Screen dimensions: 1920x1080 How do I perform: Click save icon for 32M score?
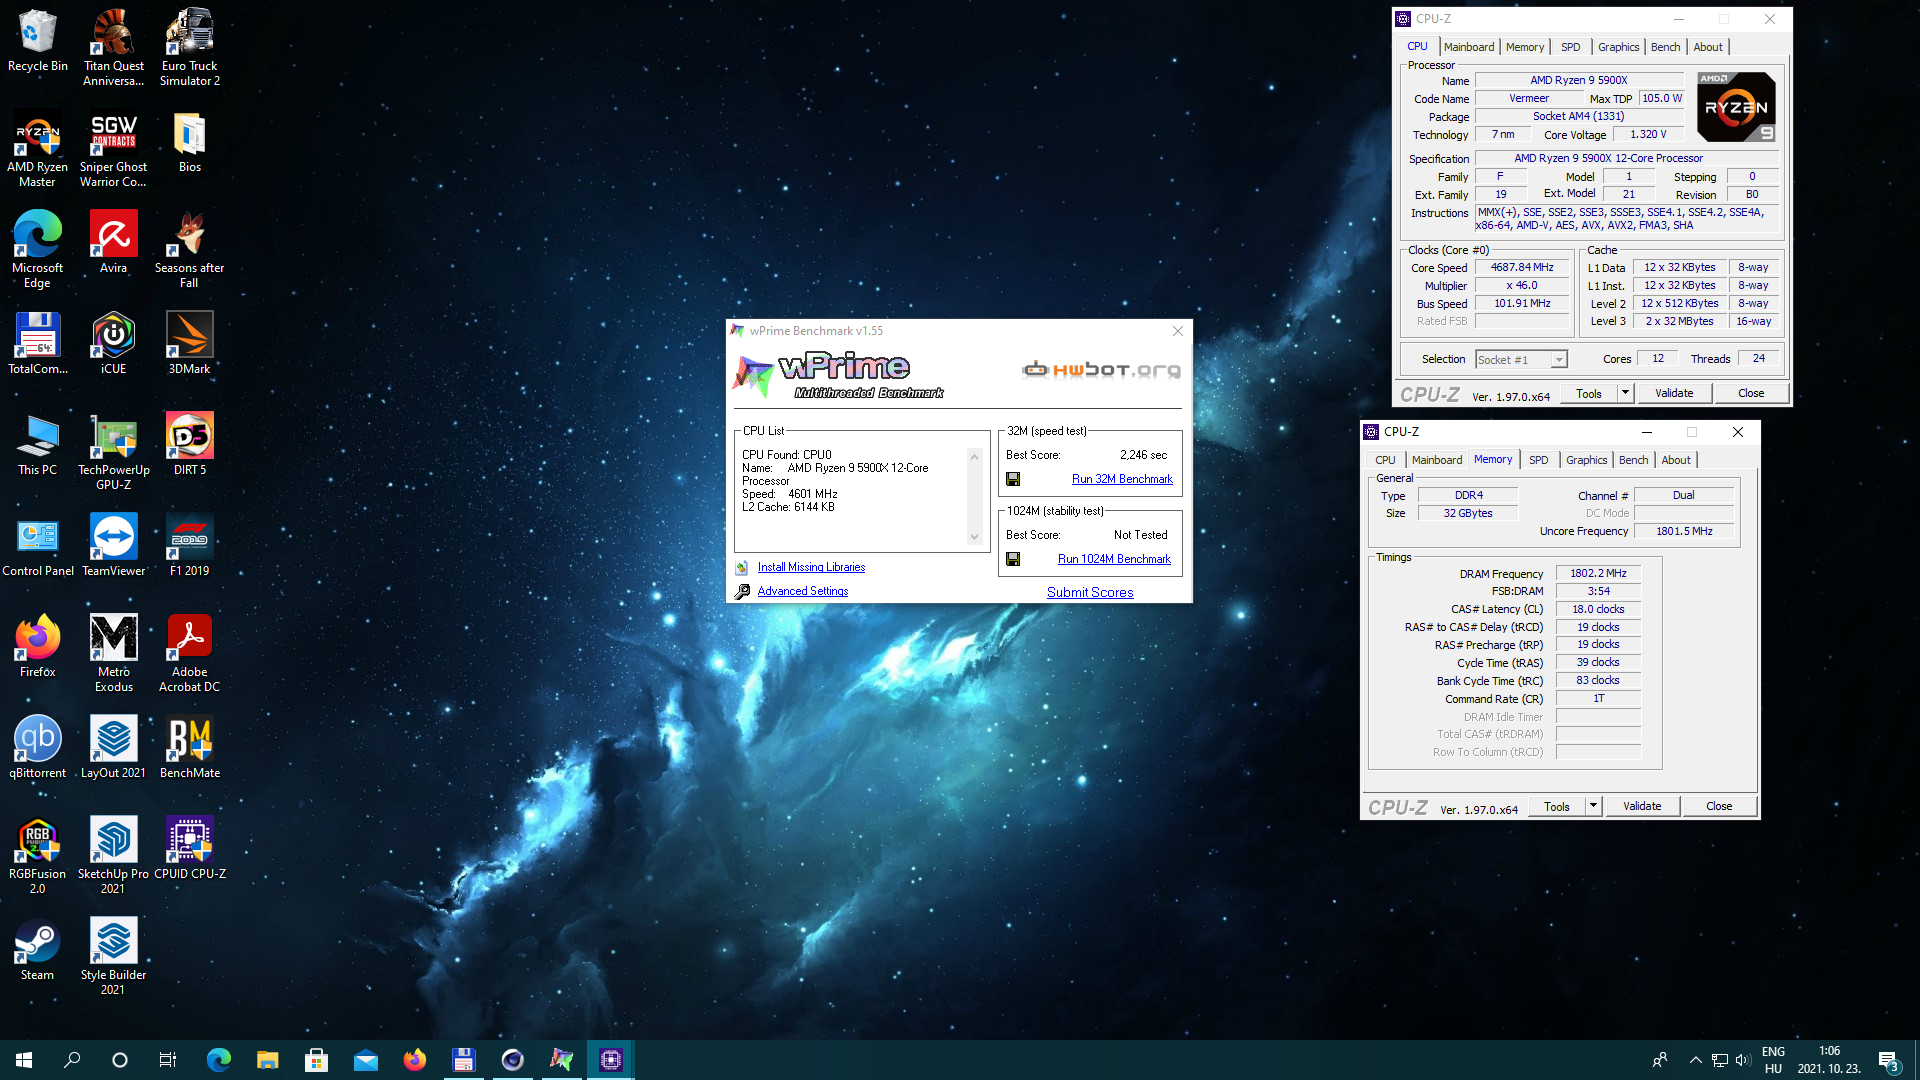coord(1013,479)
